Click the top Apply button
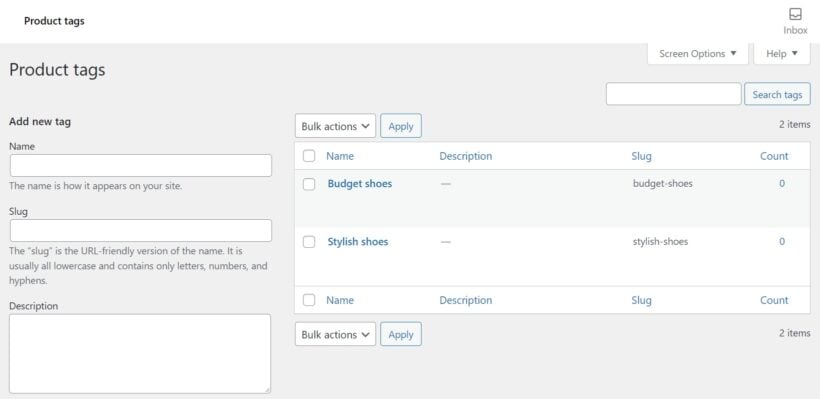The width and height of the screenshot is (820, 399). pyautogui.click(x=401, y=126)
